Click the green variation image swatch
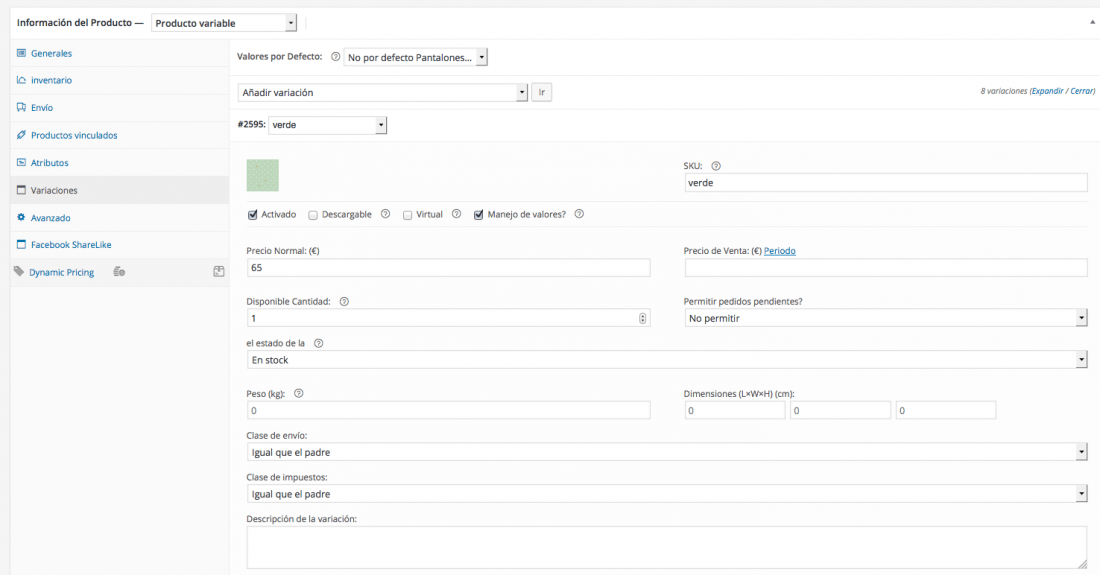This screenshot has width=1100, height=575. [262, 175]
